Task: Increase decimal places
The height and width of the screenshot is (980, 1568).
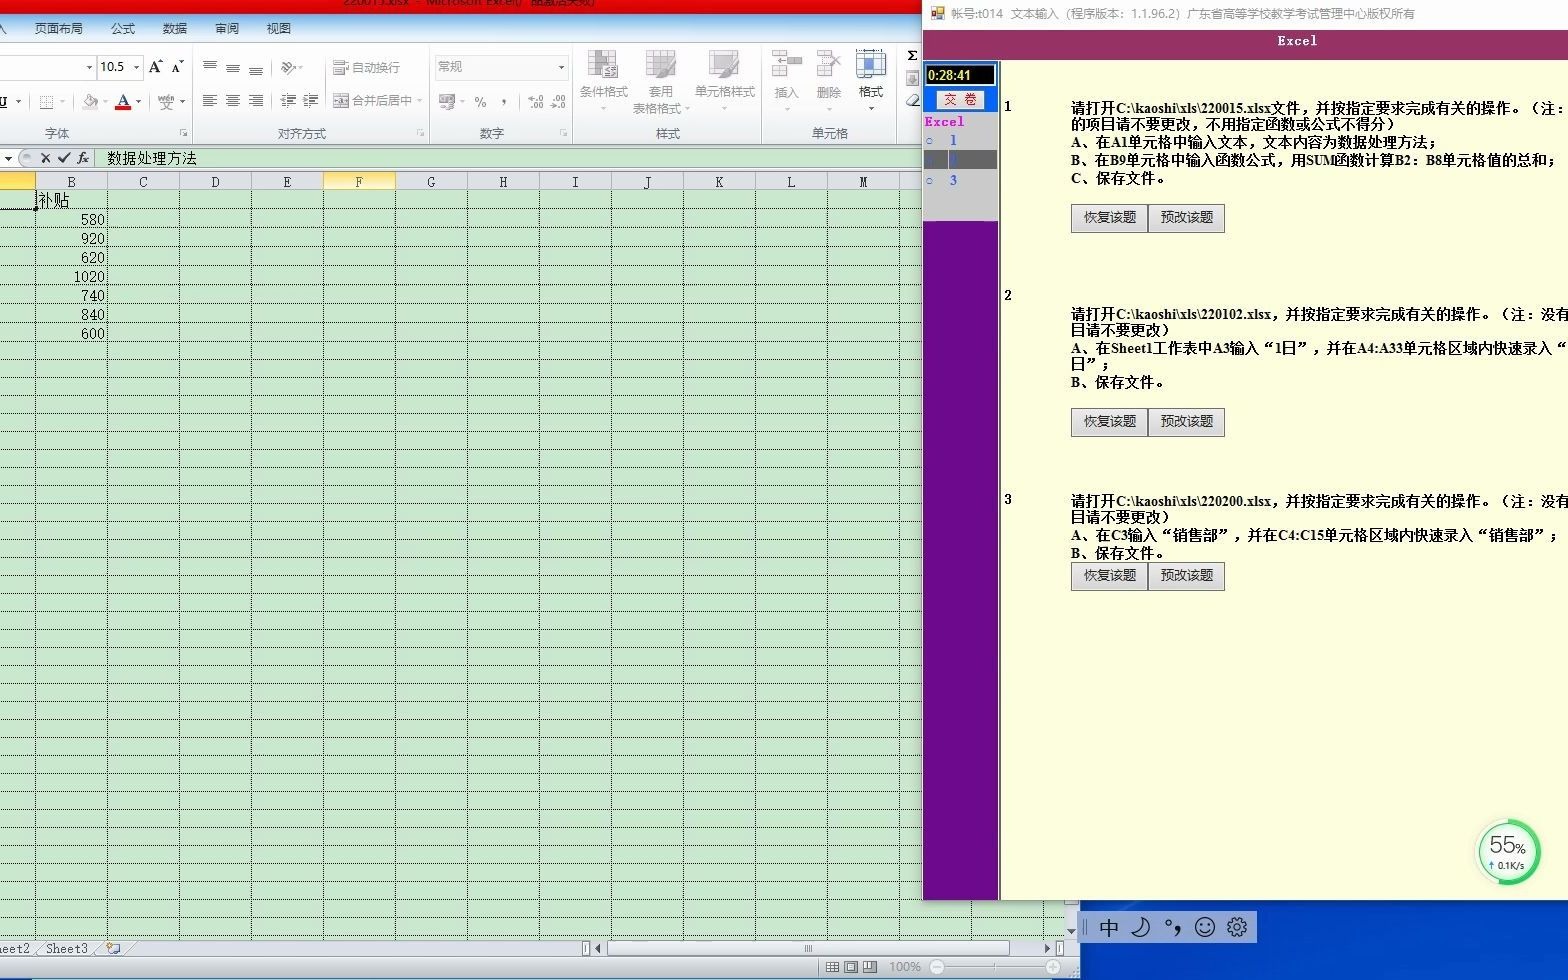Action: (x=536, y=101)
